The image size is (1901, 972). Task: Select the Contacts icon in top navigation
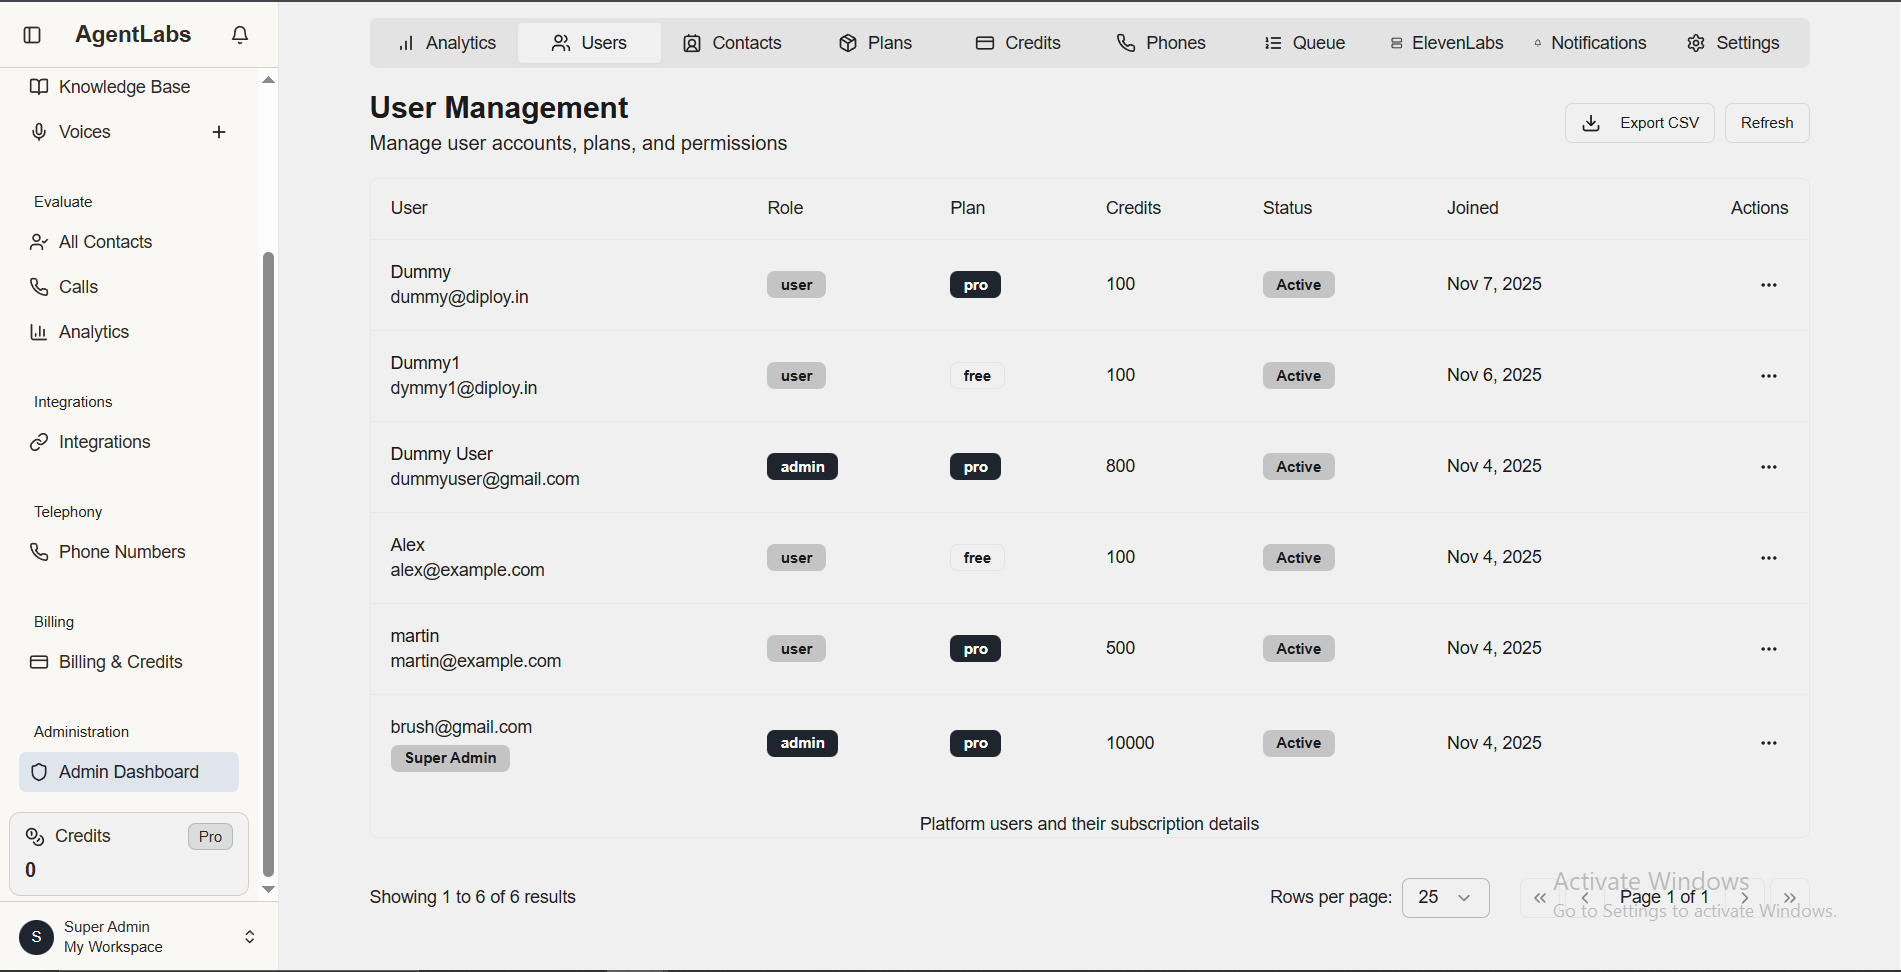(691, 42)
